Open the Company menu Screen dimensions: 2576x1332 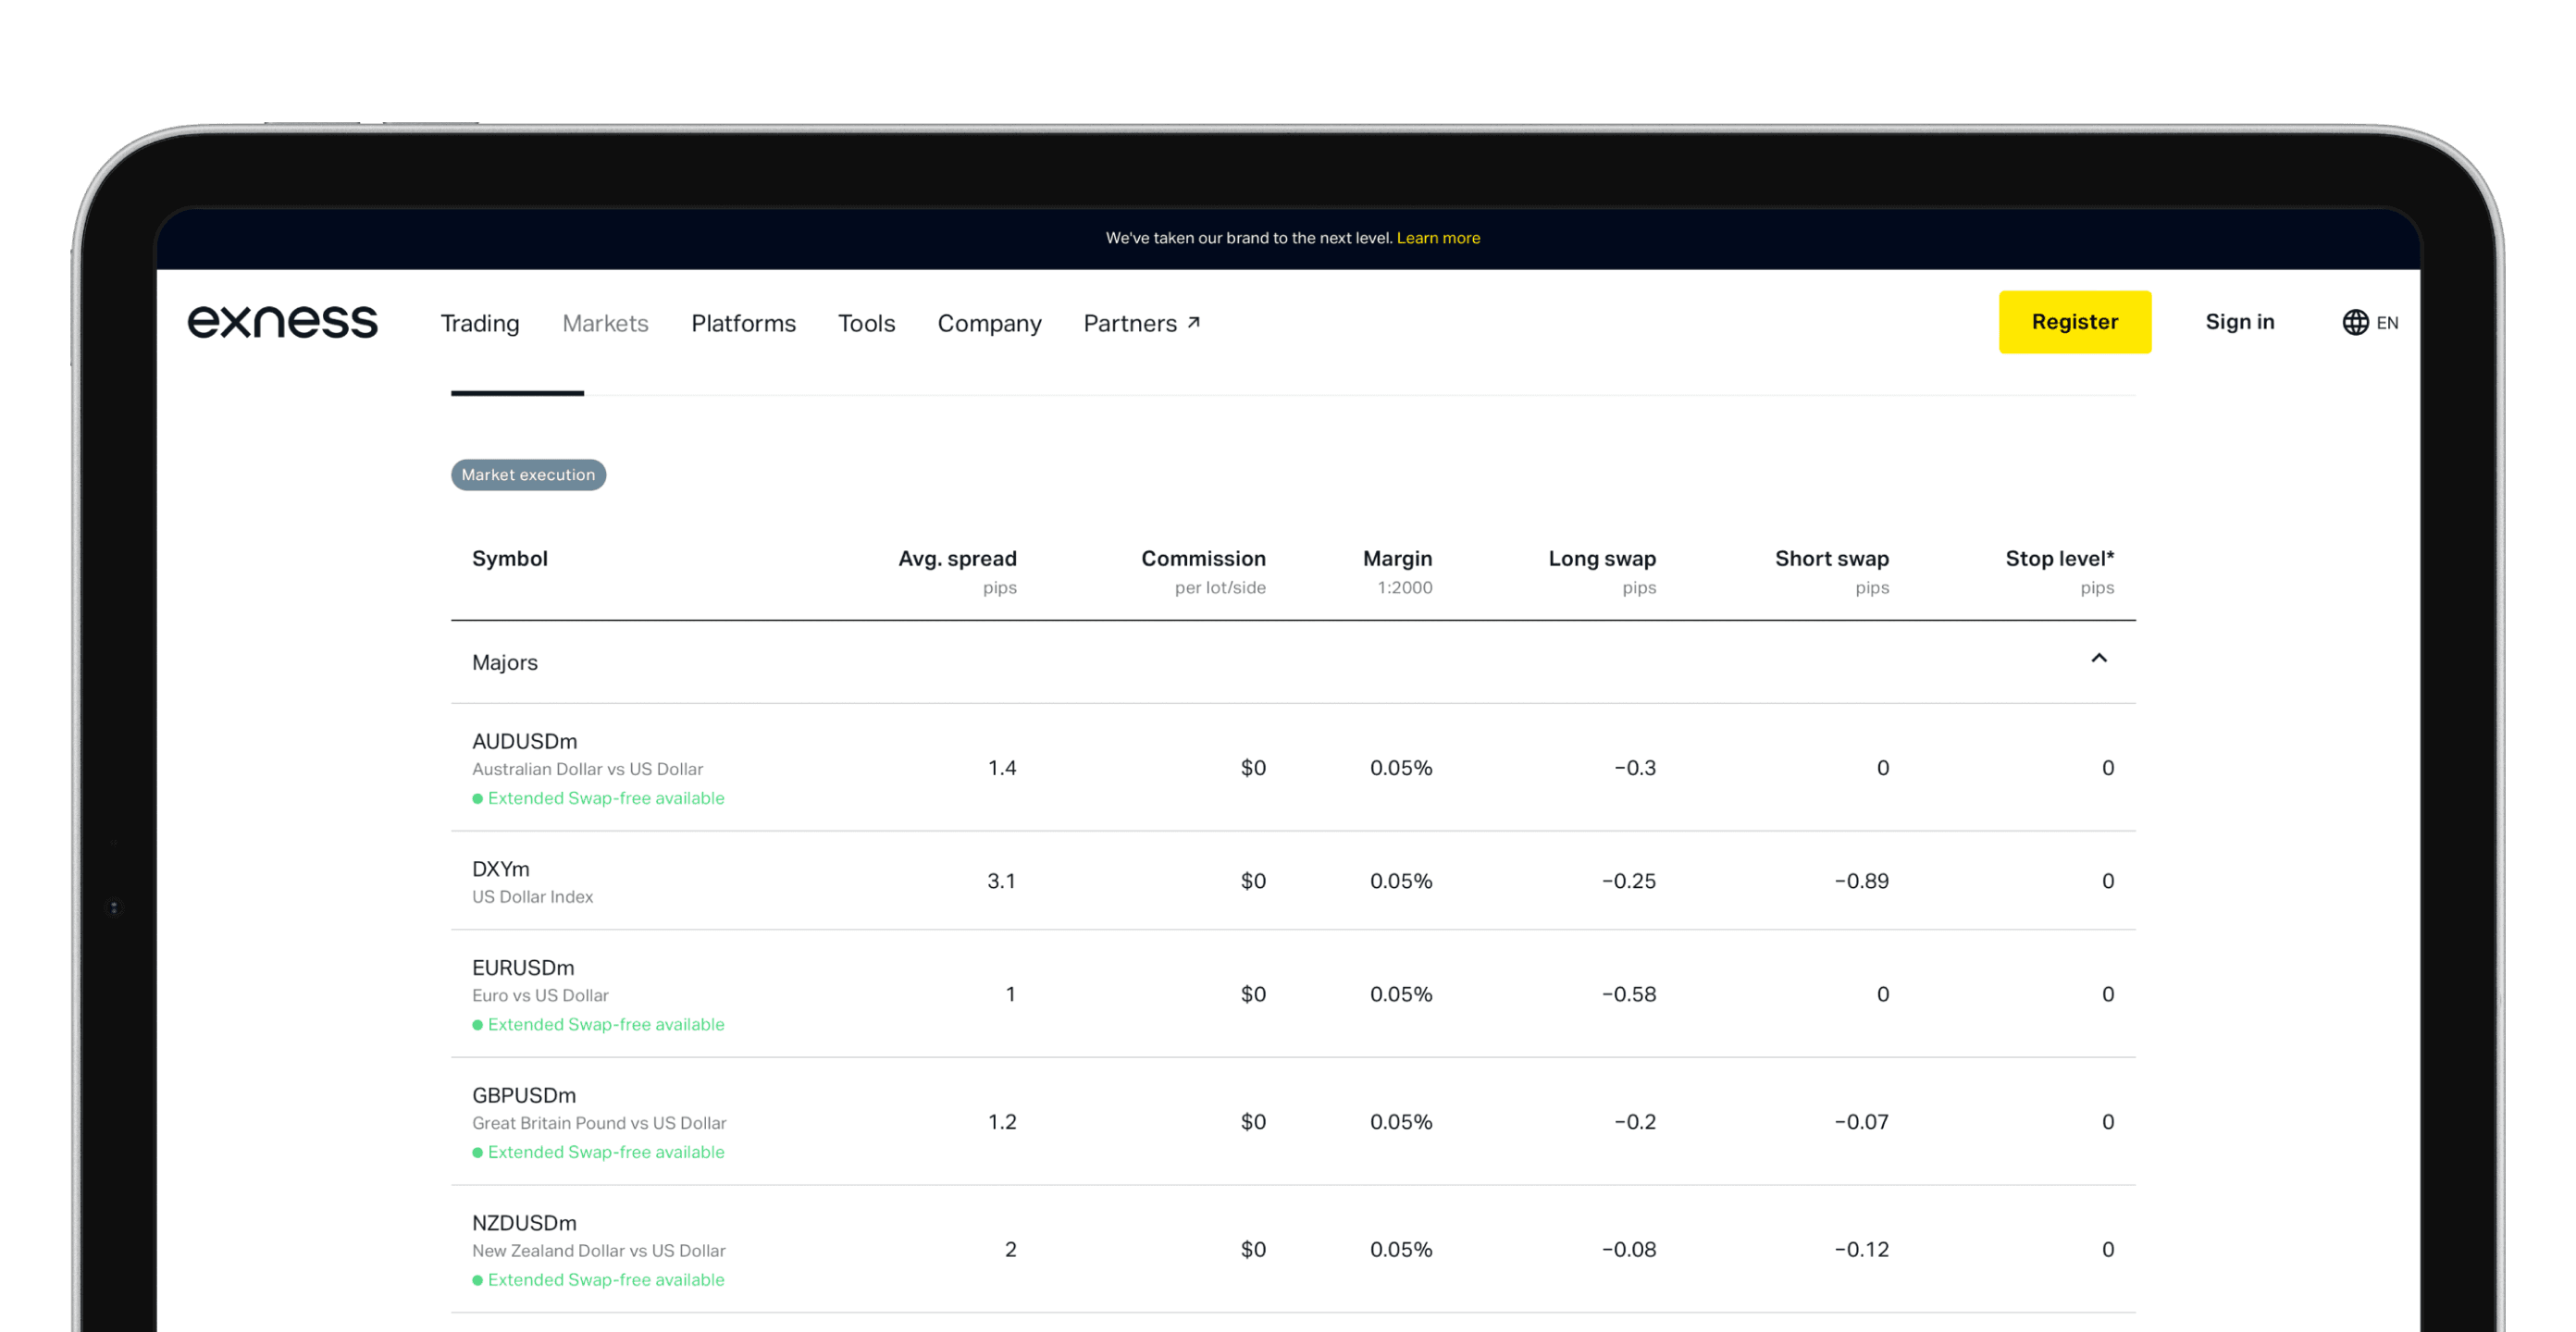point(989,323)
